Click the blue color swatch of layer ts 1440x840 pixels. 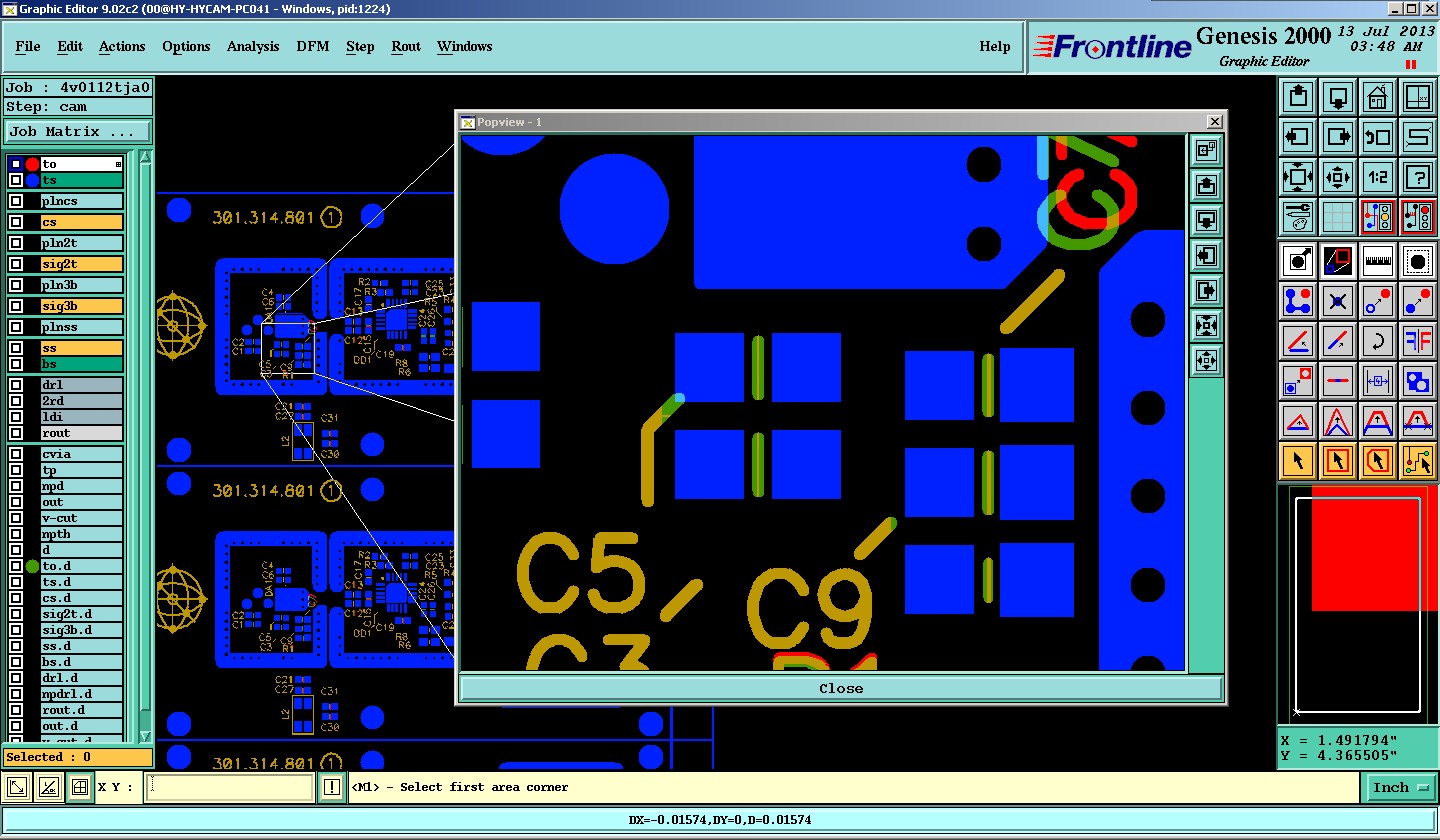click(x=32, y=180)
